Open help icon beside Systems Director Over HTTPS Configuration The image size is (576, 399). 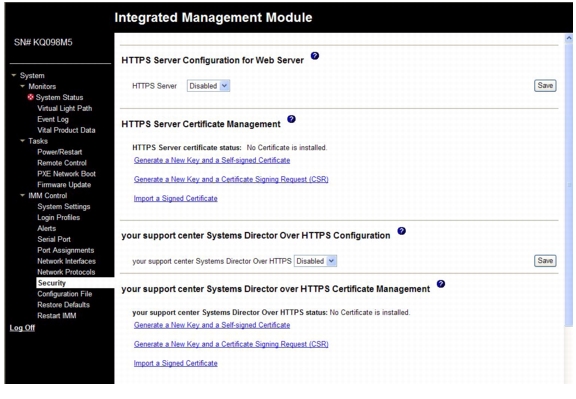click(x=402, y=231)
